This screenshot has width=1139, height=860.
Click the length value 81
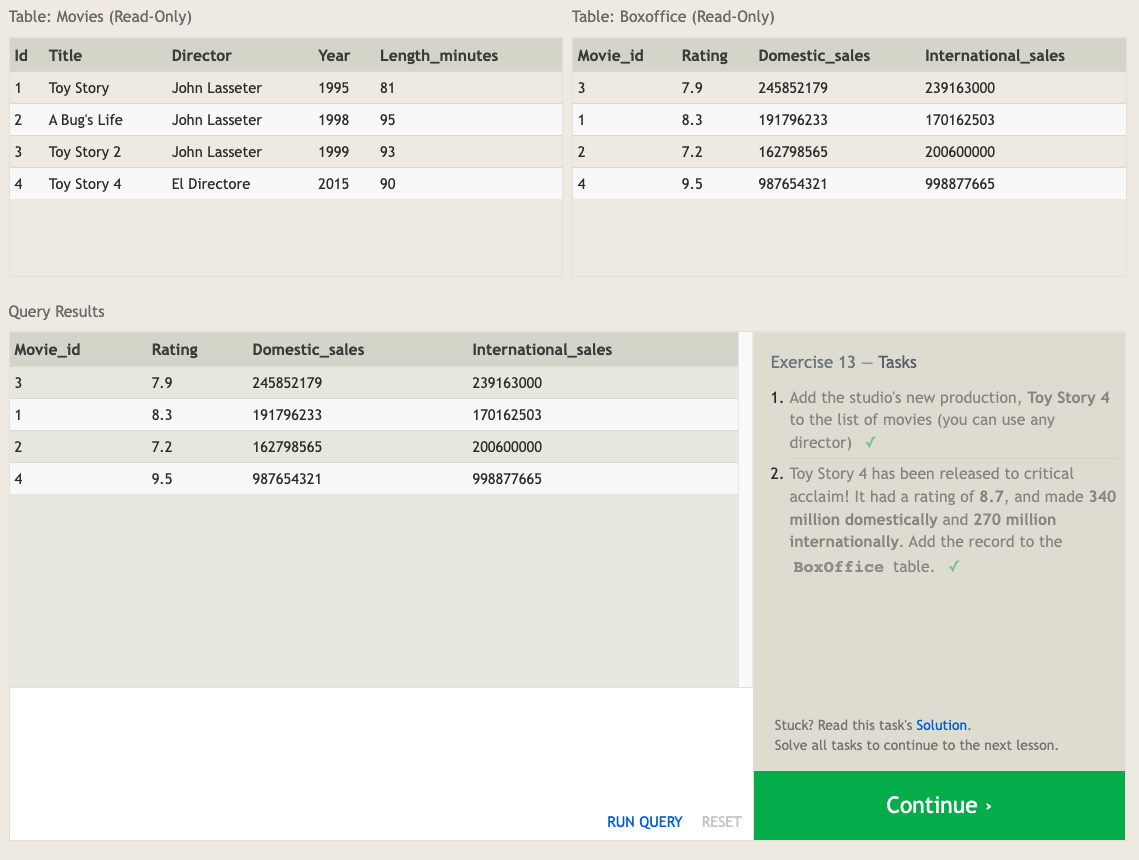click(387, 88)
